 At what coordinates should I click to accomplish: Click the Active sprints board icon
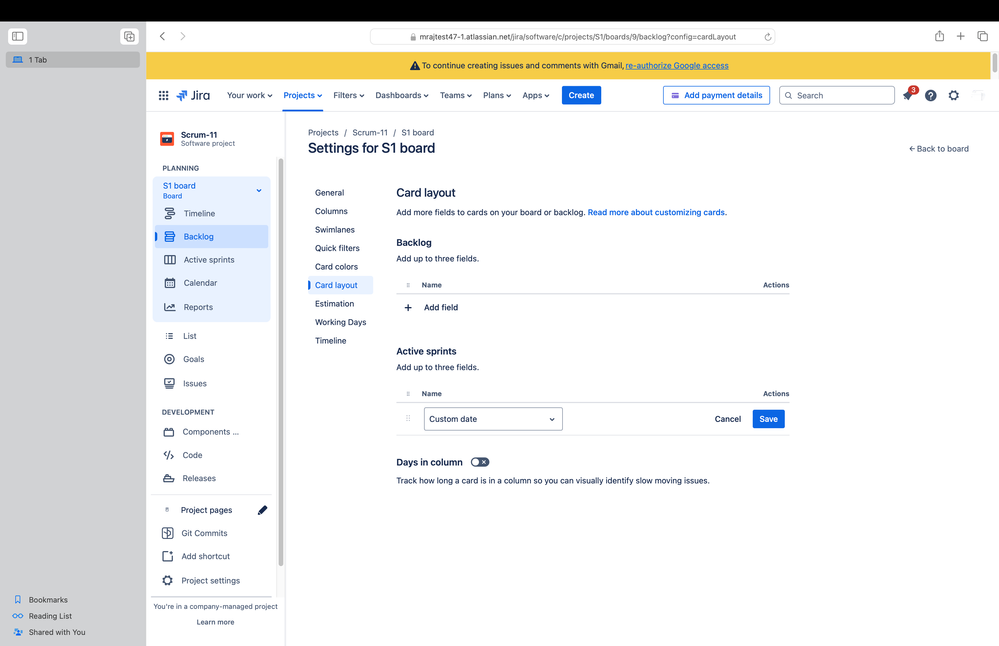pyautogui.click(x=169, y=260)
